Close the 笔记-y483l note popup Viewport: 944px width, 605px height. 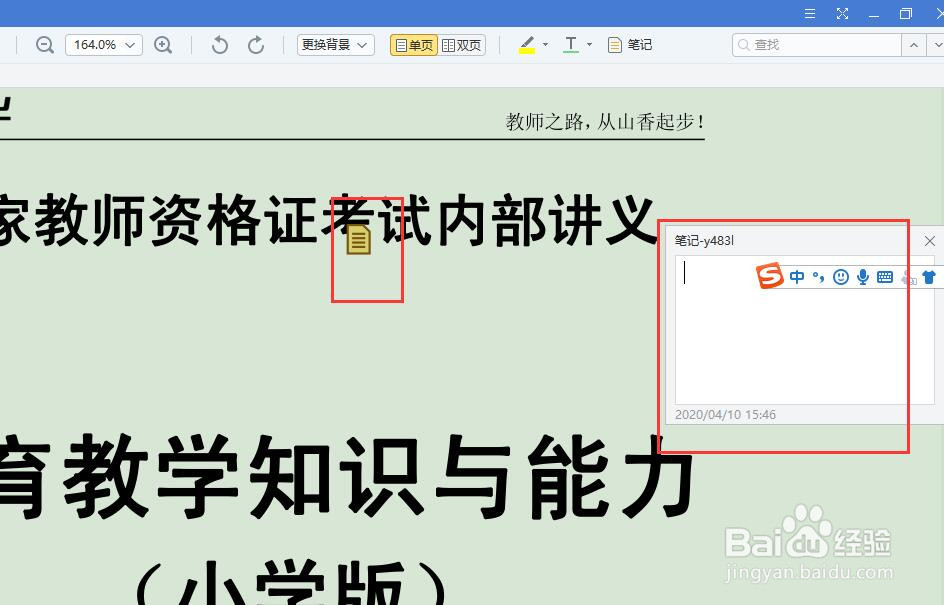[930, 241]
